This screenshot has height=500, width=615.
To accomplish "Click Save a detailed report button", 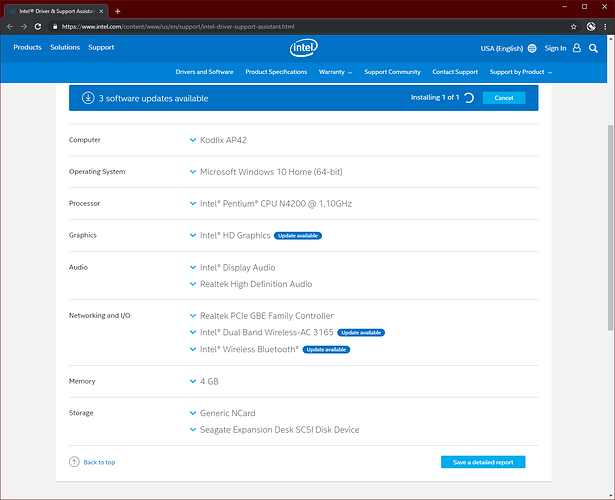I will [482, 462].
